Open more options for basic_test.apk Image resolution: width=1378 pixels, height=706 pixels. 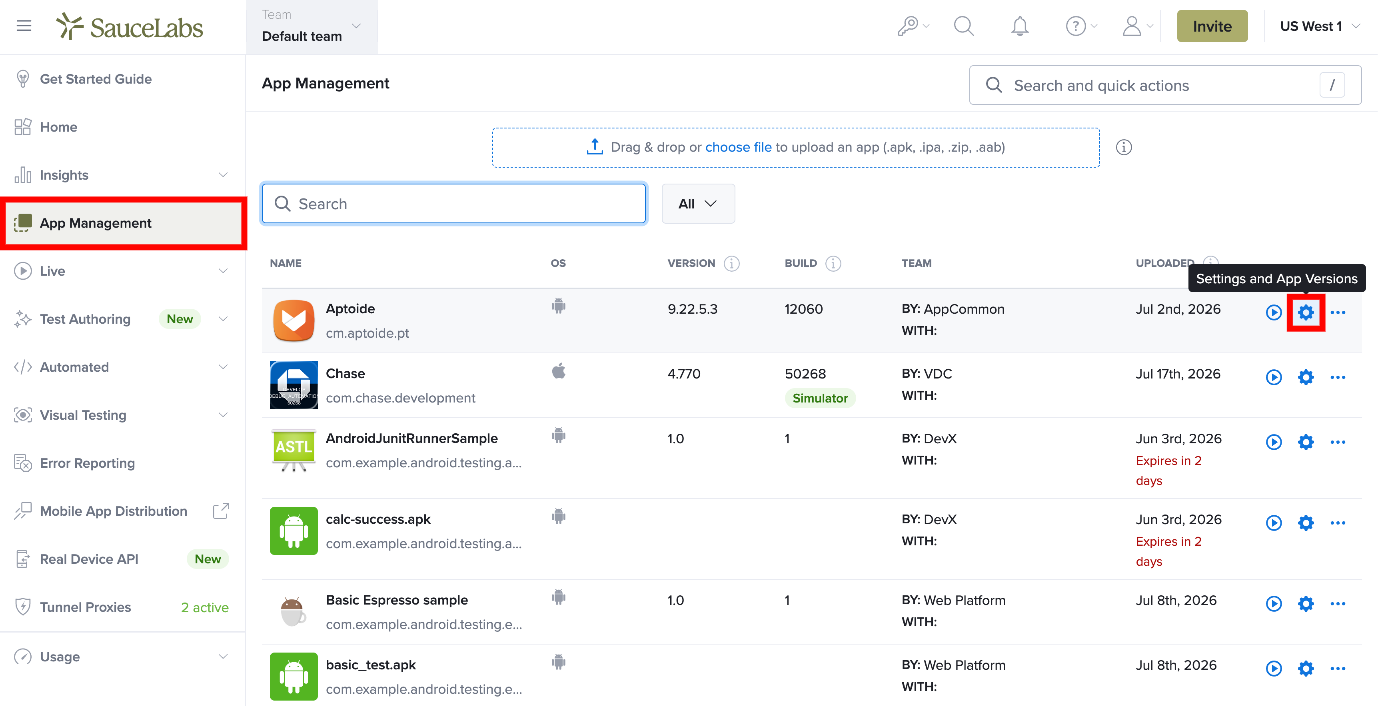tap(1338, 668)
